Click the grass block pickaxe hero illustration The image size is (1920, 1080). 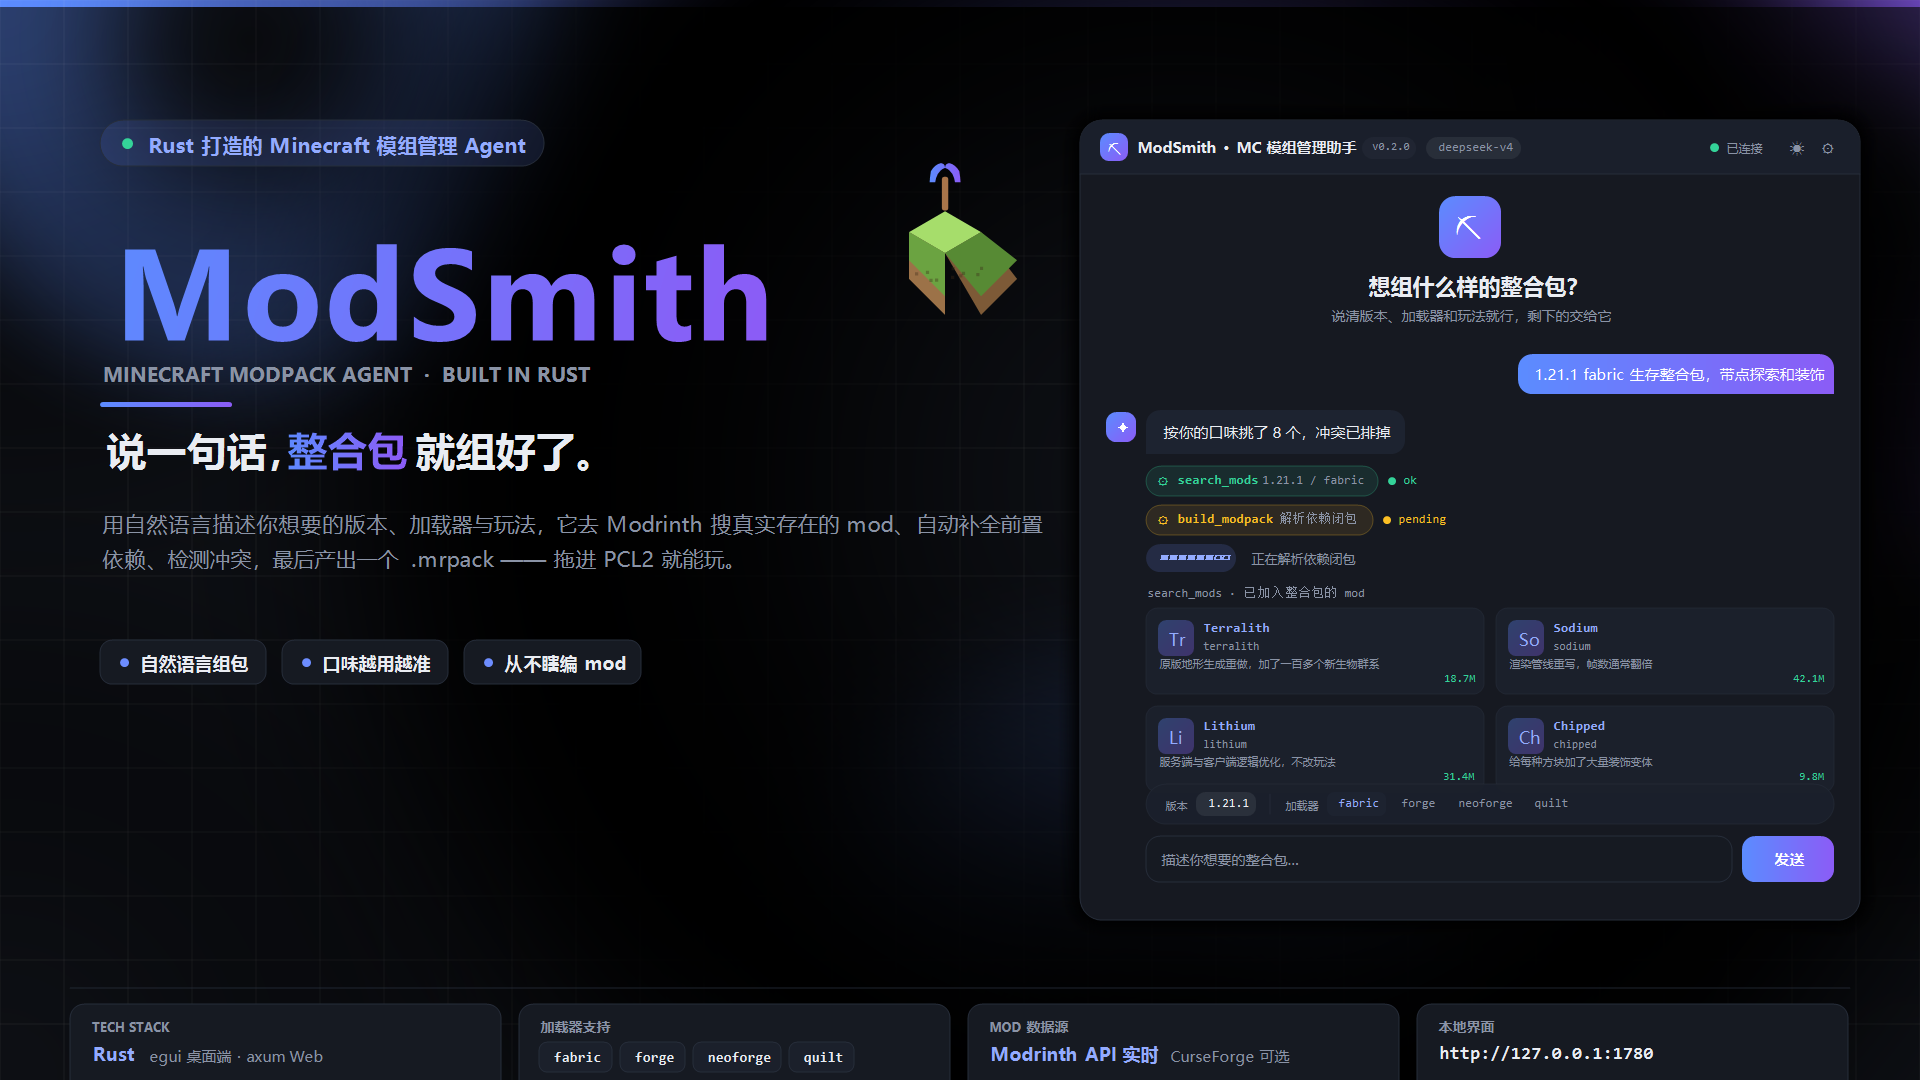point(961,240)
